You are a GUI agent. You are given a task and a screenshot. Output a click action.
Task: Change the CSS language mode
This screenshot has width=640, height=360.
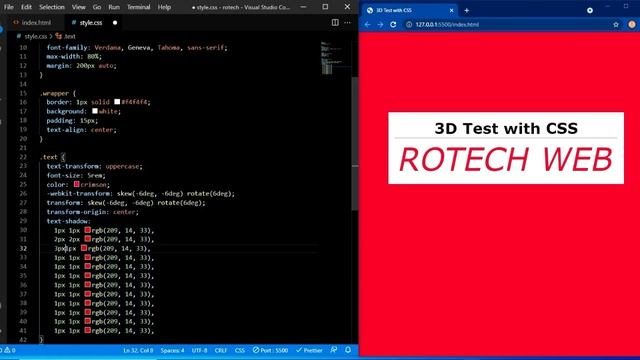(x=240, y=350)
